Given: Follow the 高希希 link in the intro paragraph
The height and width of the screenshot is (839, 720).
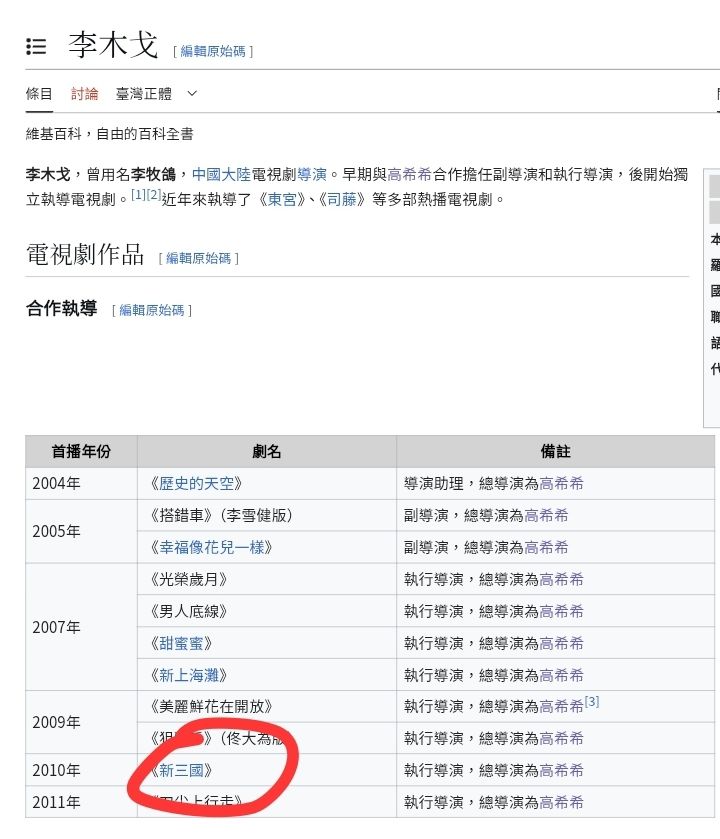Looking at the screenshot, I should point(409,173).
